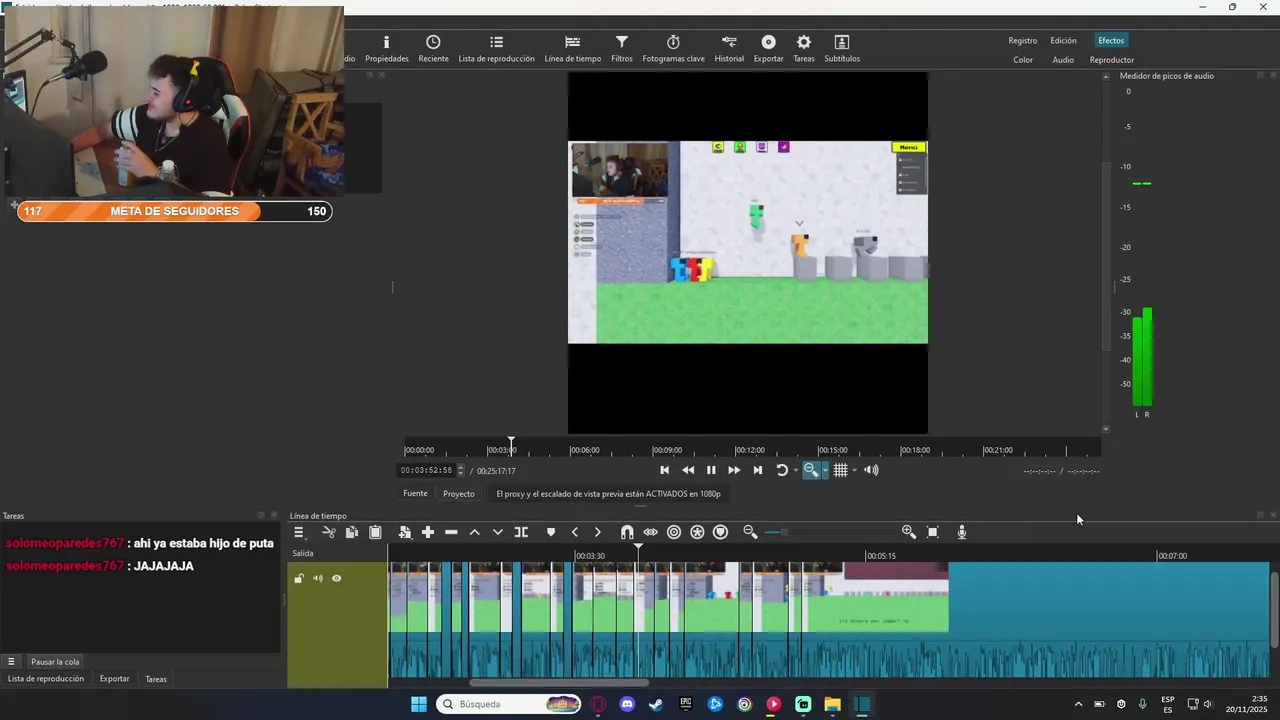Open the player zoom dropdown arrow
Viewport: 1280px width, 720px height.
coord(824,470)
